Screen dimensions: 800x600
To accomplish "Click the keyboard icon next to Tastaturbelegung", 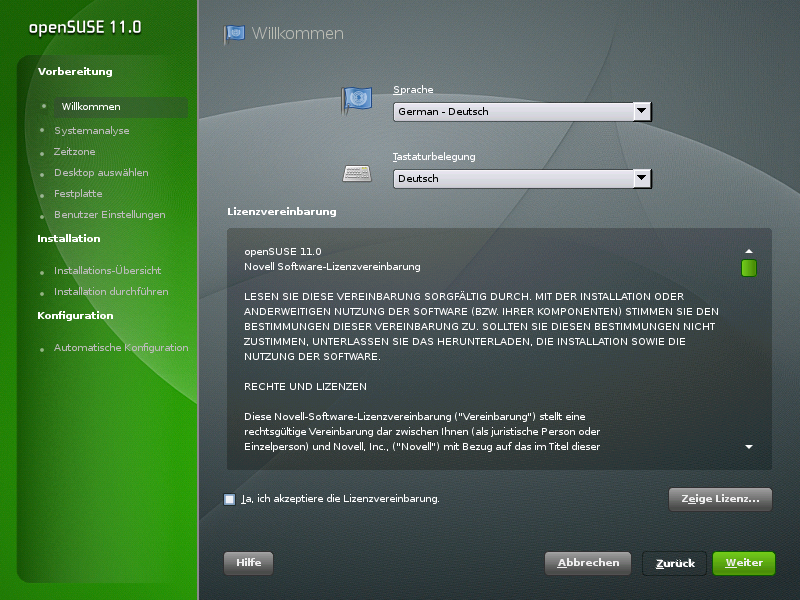I will coord(357,173).
